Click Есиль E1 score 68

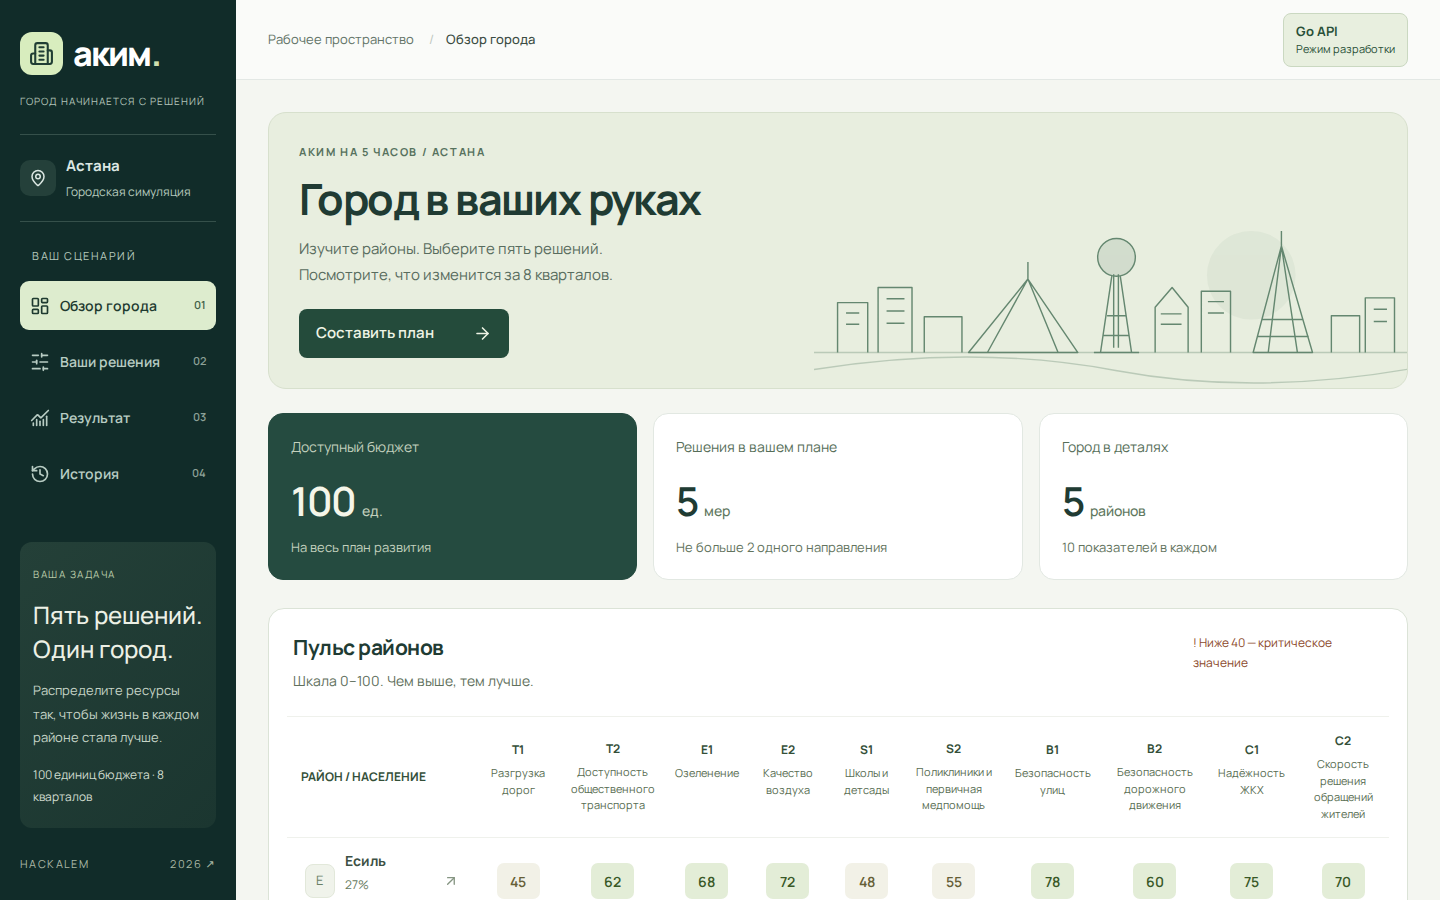[x=707, y=881]
